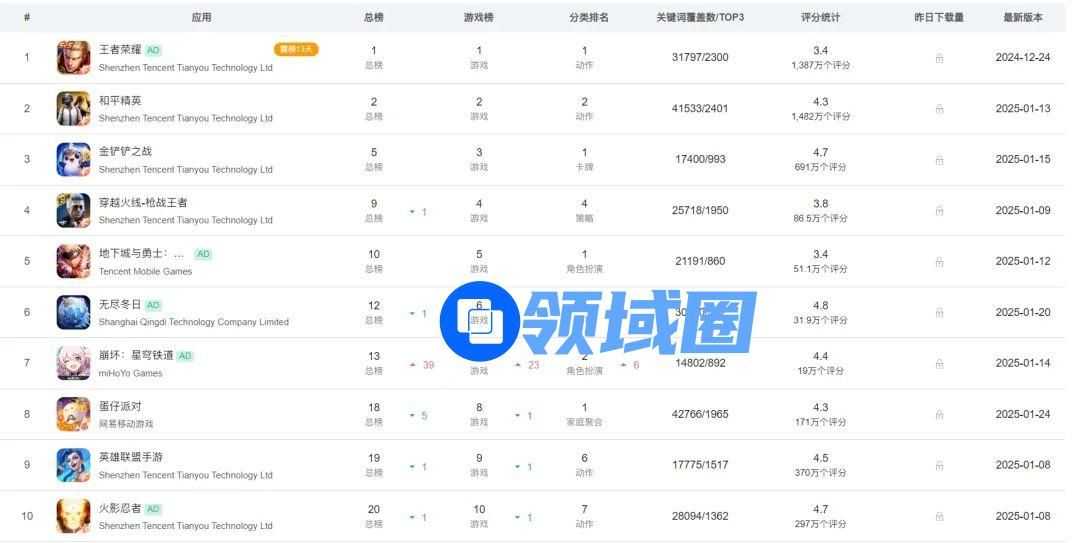
Task: Open the 无尽冬日 app name link
Action: [x=120, y=305]
